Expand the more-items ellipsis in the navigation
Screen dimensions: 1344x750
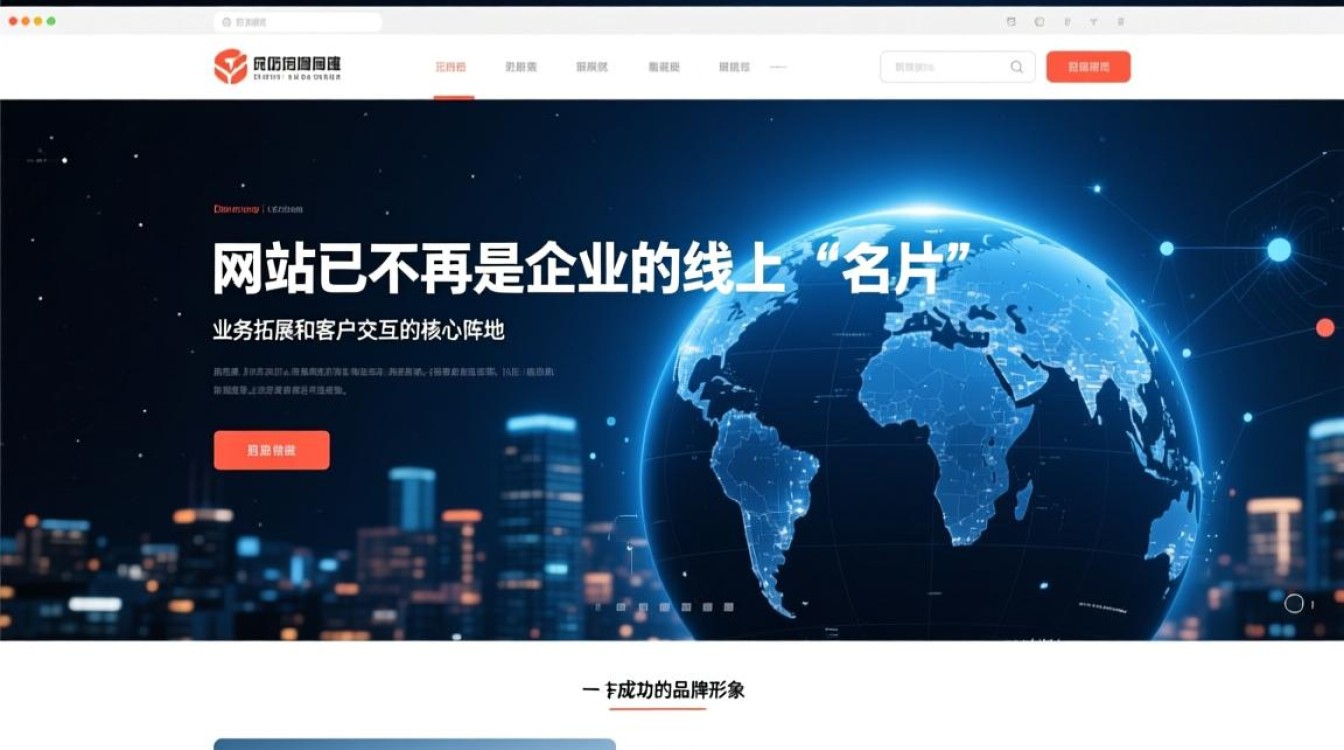pos(778,67)
